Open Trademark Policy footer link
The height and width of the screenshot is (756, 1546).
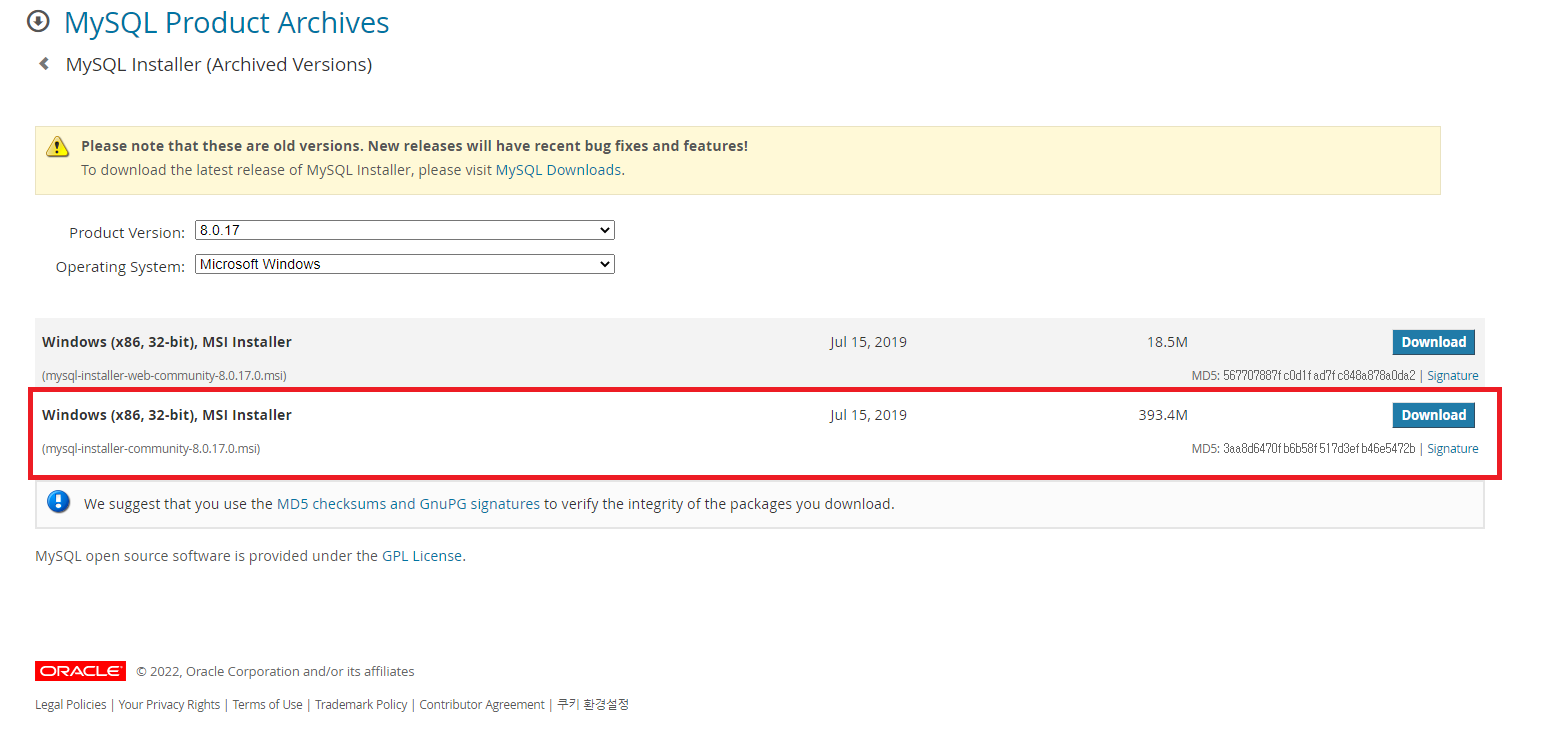pyautogui.click(x=361, y=705)
